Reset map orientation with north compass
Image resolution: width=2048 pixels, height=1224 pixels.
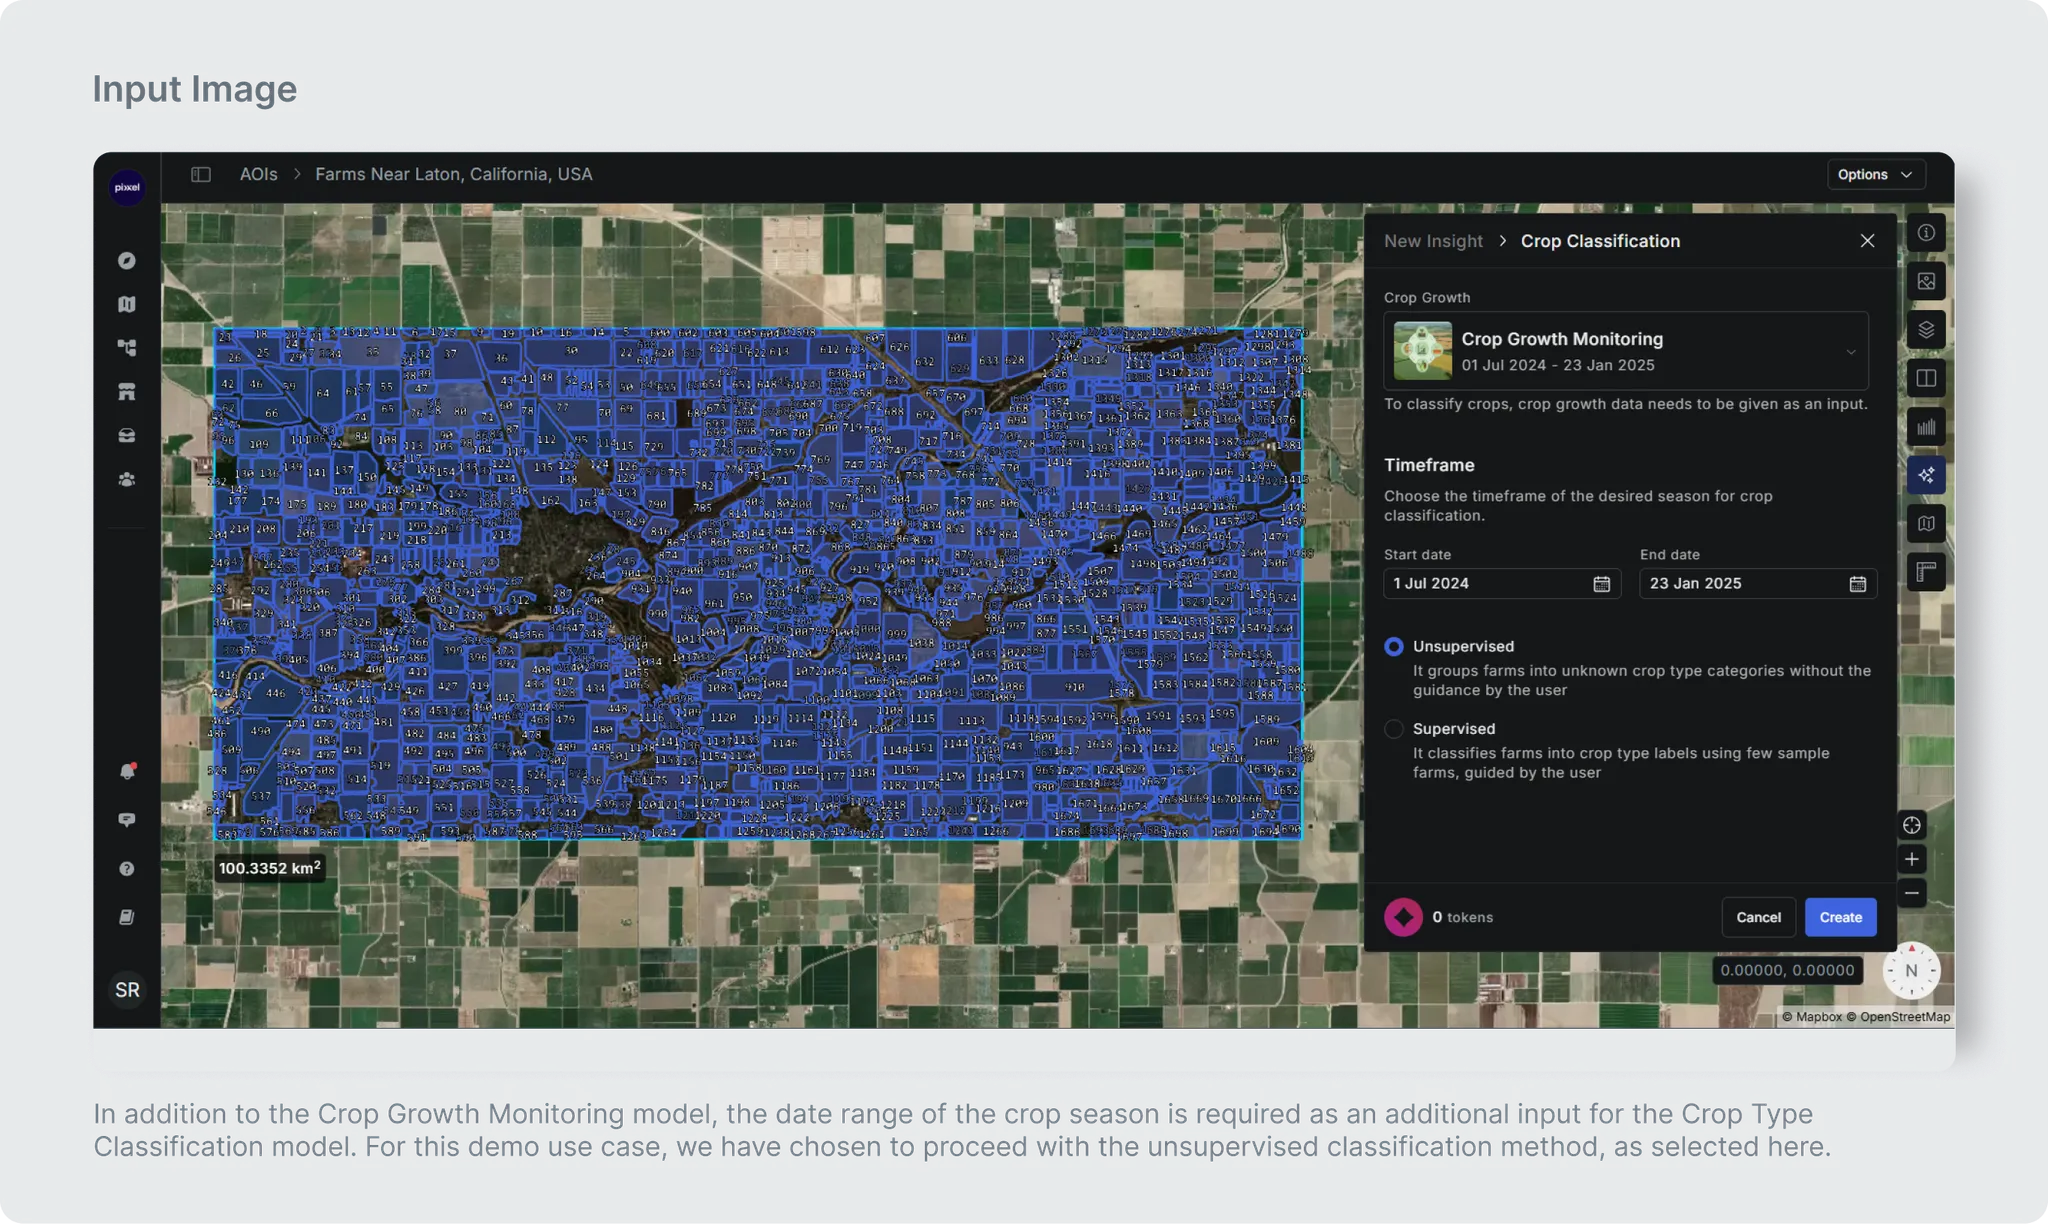[1911, 970]
